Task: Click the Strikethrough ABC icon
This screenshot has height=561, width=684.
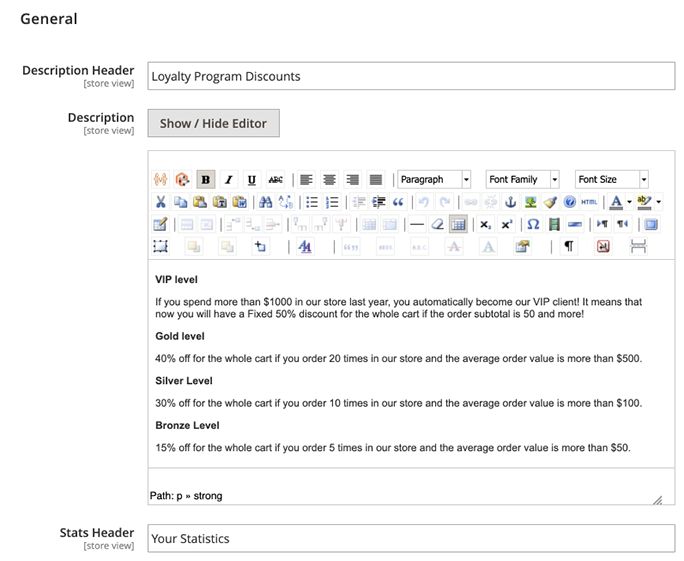Action: tap(275, 180)
